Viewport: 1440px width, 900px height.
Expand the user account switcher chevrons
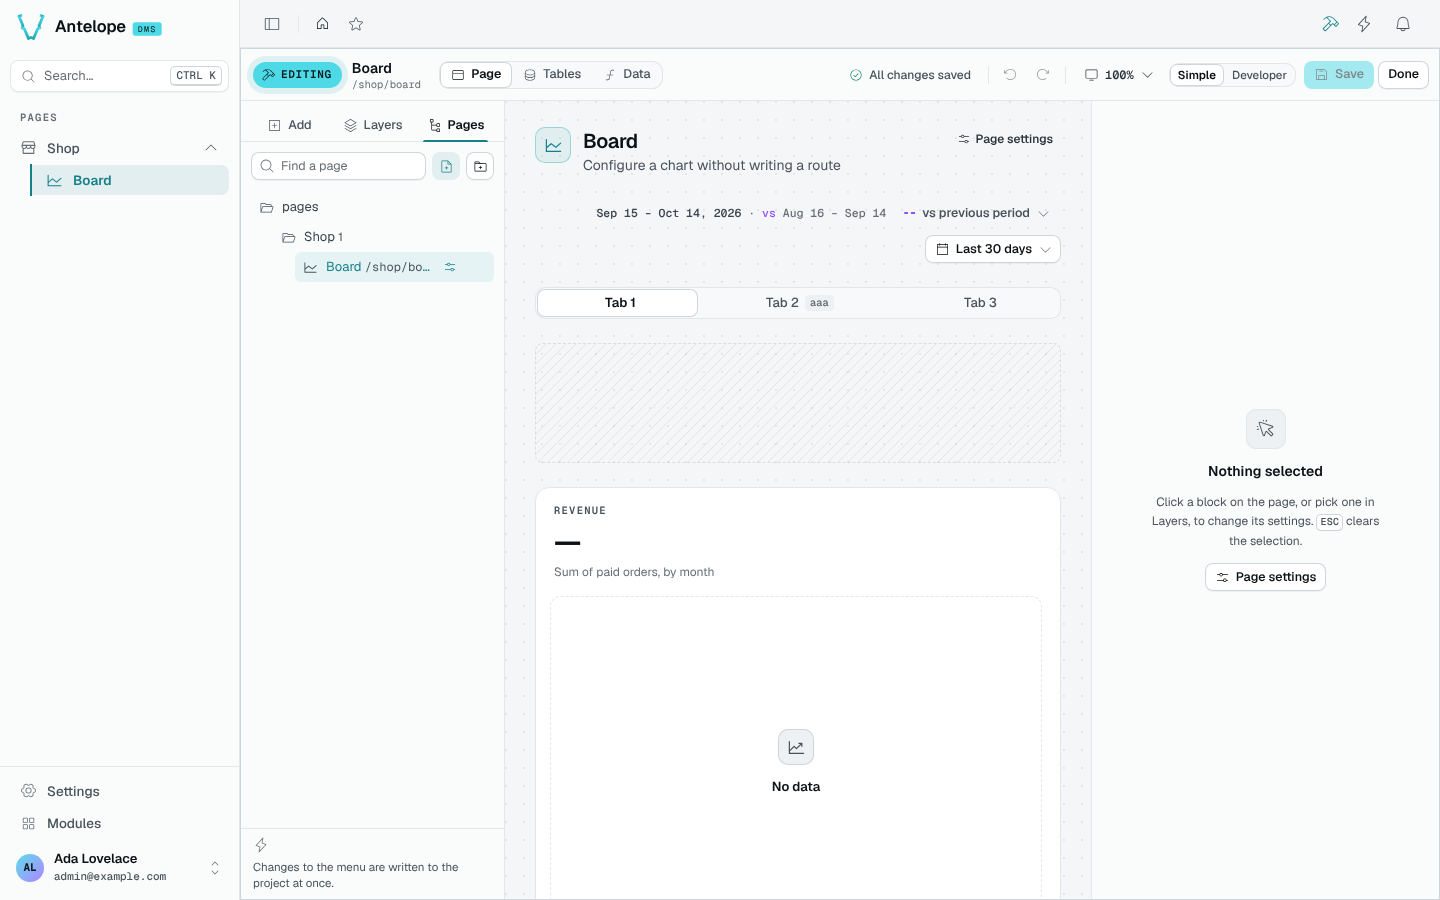pyautogui.click(x=215, y=868)
